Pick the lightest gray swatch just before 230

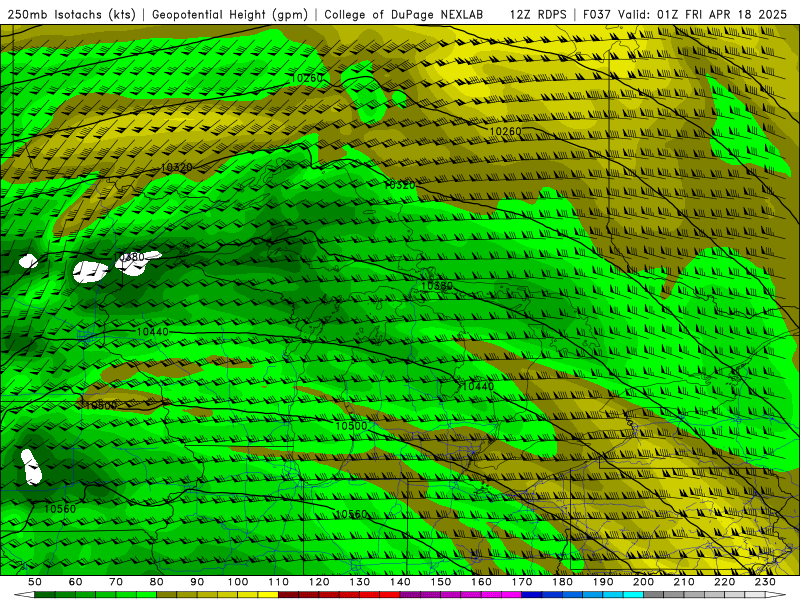[755, 595]
